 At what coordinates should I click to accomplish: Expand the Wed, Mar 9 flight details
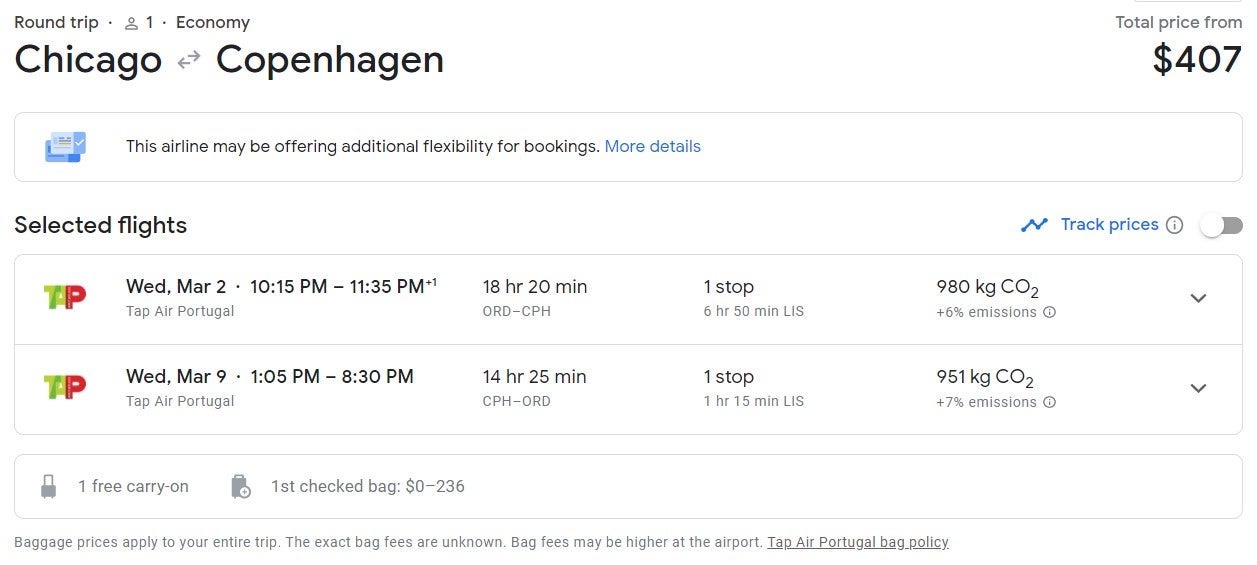pyautogui.click(x=1198, y=388)
